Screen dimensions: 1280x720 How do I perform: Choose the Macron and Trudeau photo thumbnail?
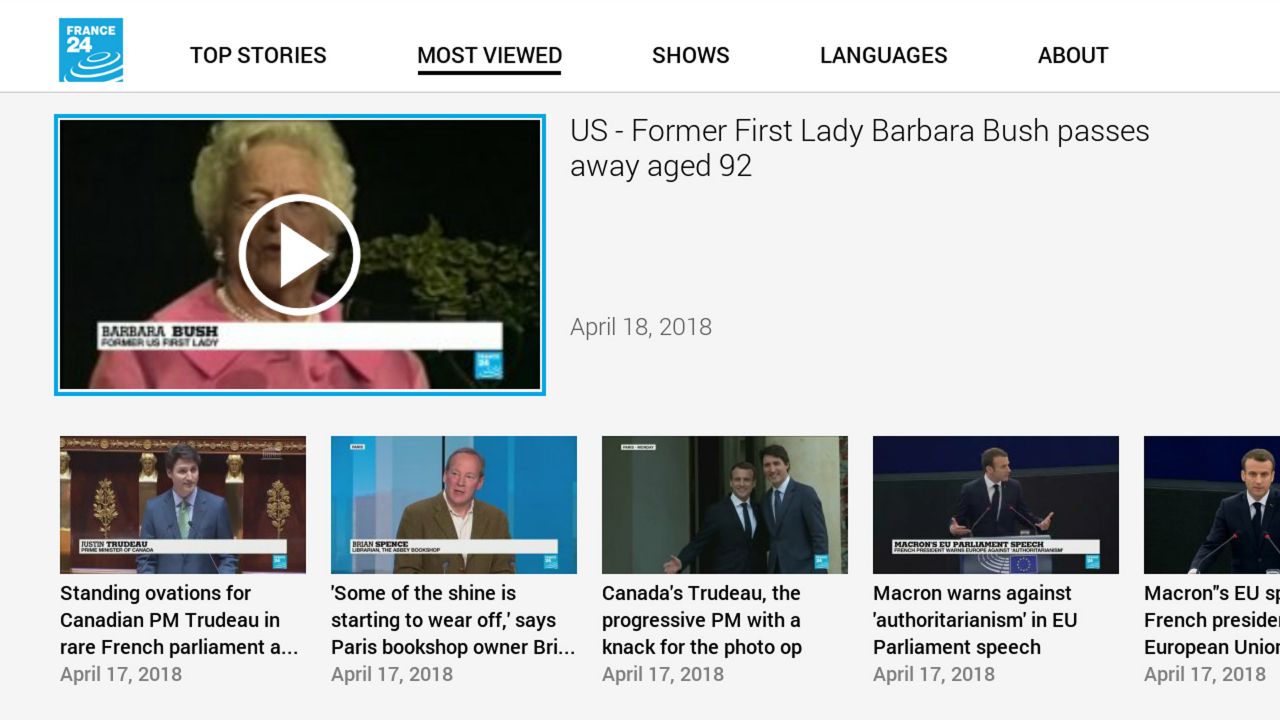(725, 505)
